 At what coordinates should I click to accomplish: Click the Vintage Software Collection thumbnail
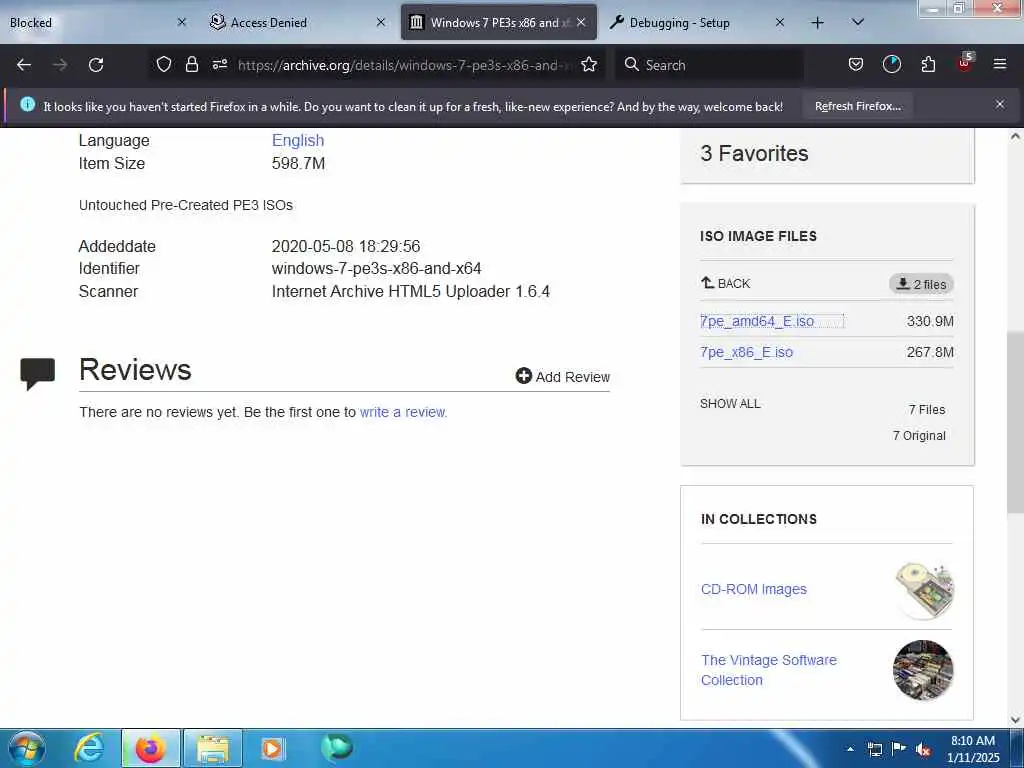[923, 670]
